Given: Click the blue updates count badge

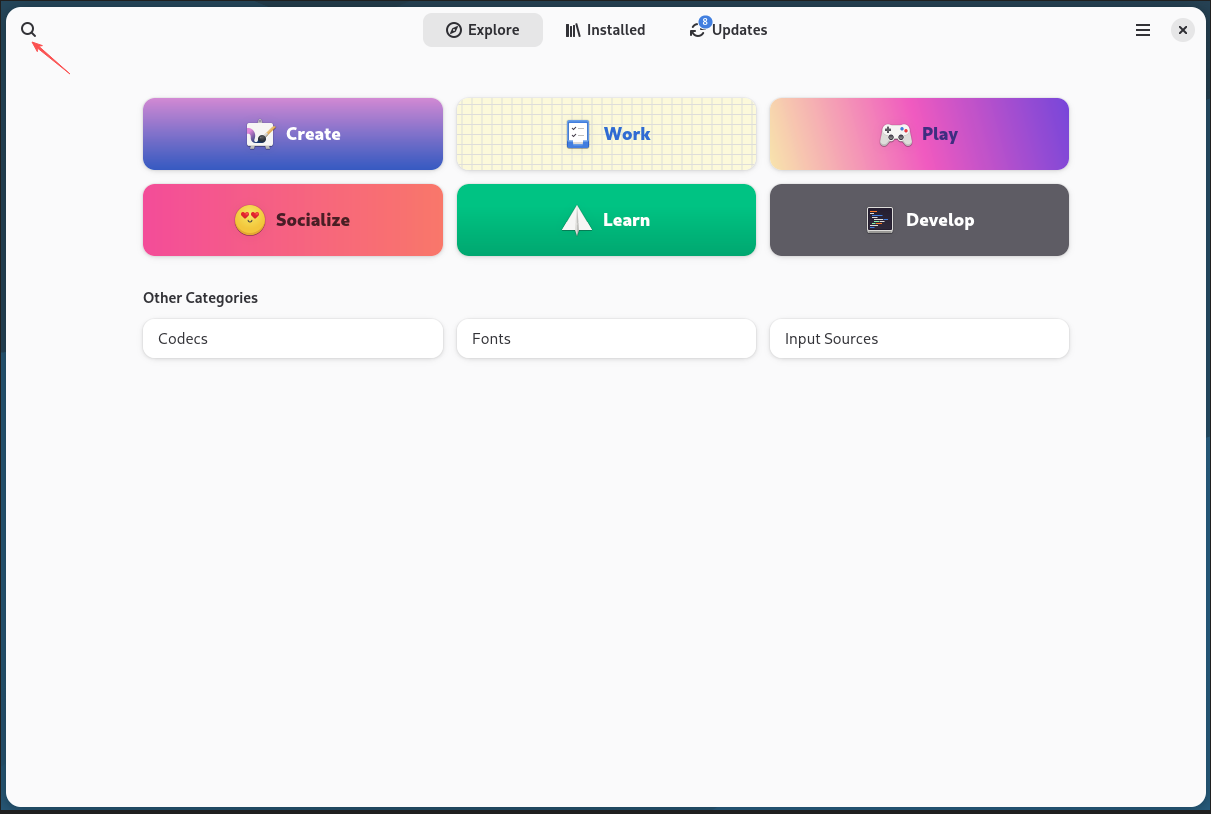Looking at the screenshot, I should coord(705,22).
